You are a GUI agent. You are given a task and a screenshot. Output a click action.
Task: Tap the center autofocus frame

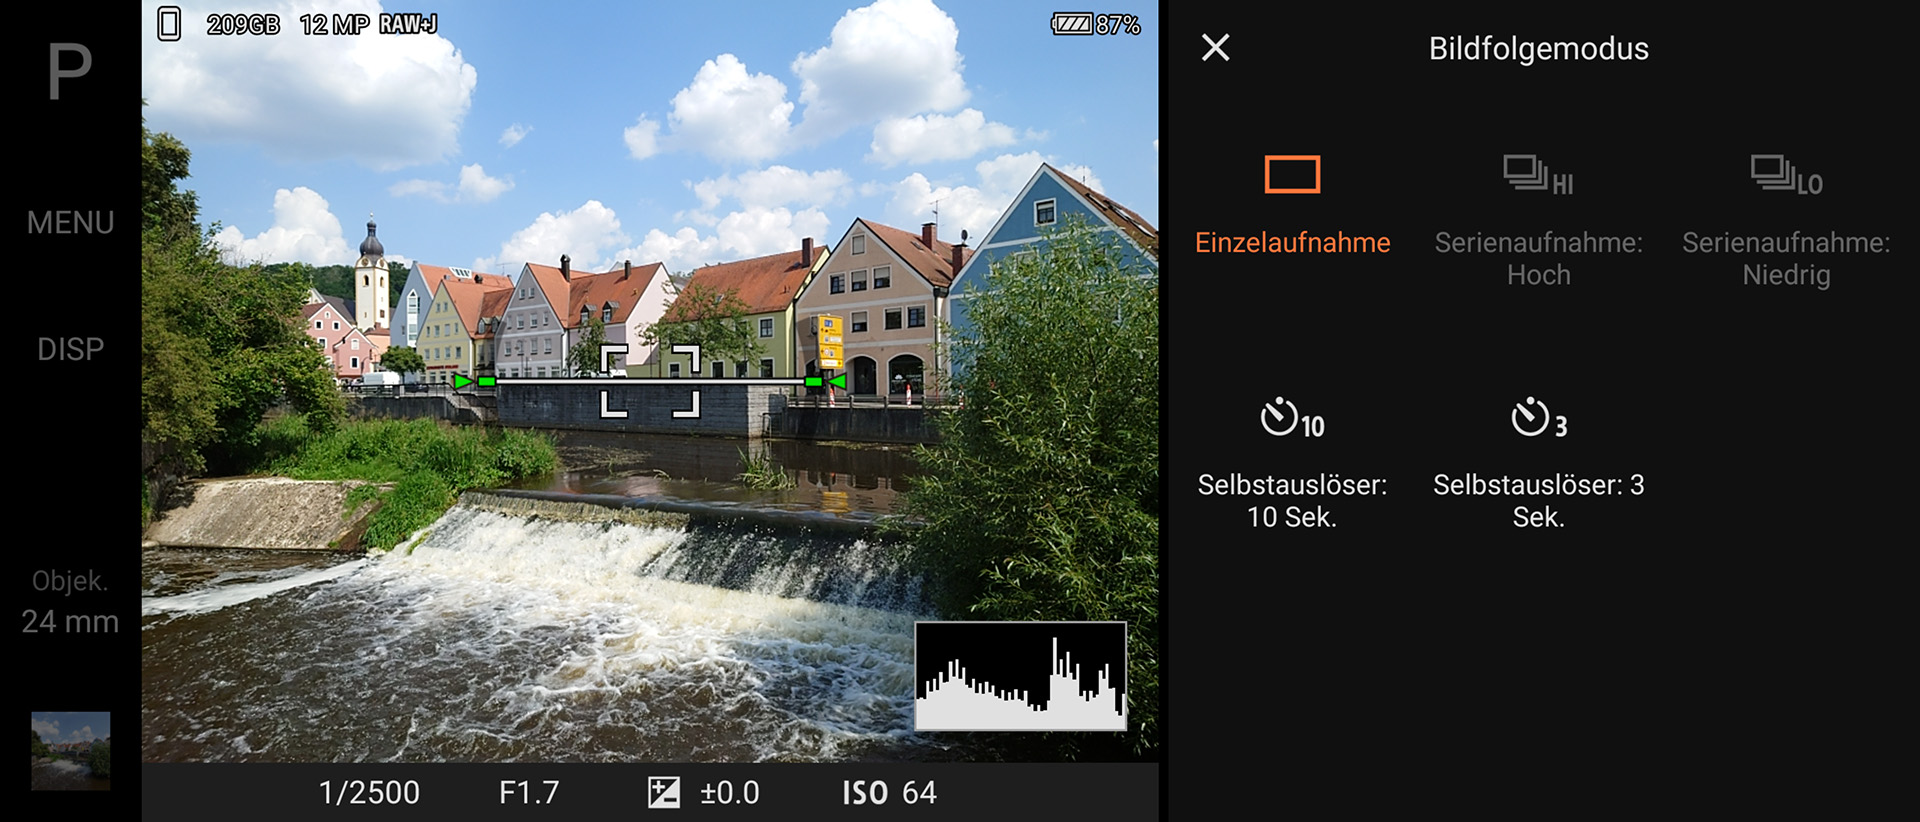click(x=649, y=381)
